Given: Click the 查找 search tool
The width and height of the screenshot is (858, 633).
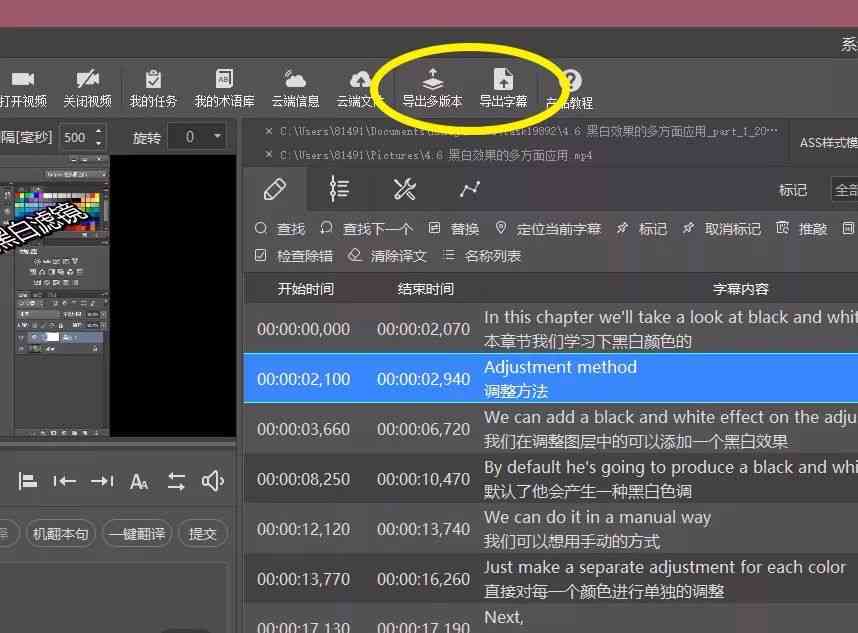Looking at the screenshot, I should tap(280, 229).
